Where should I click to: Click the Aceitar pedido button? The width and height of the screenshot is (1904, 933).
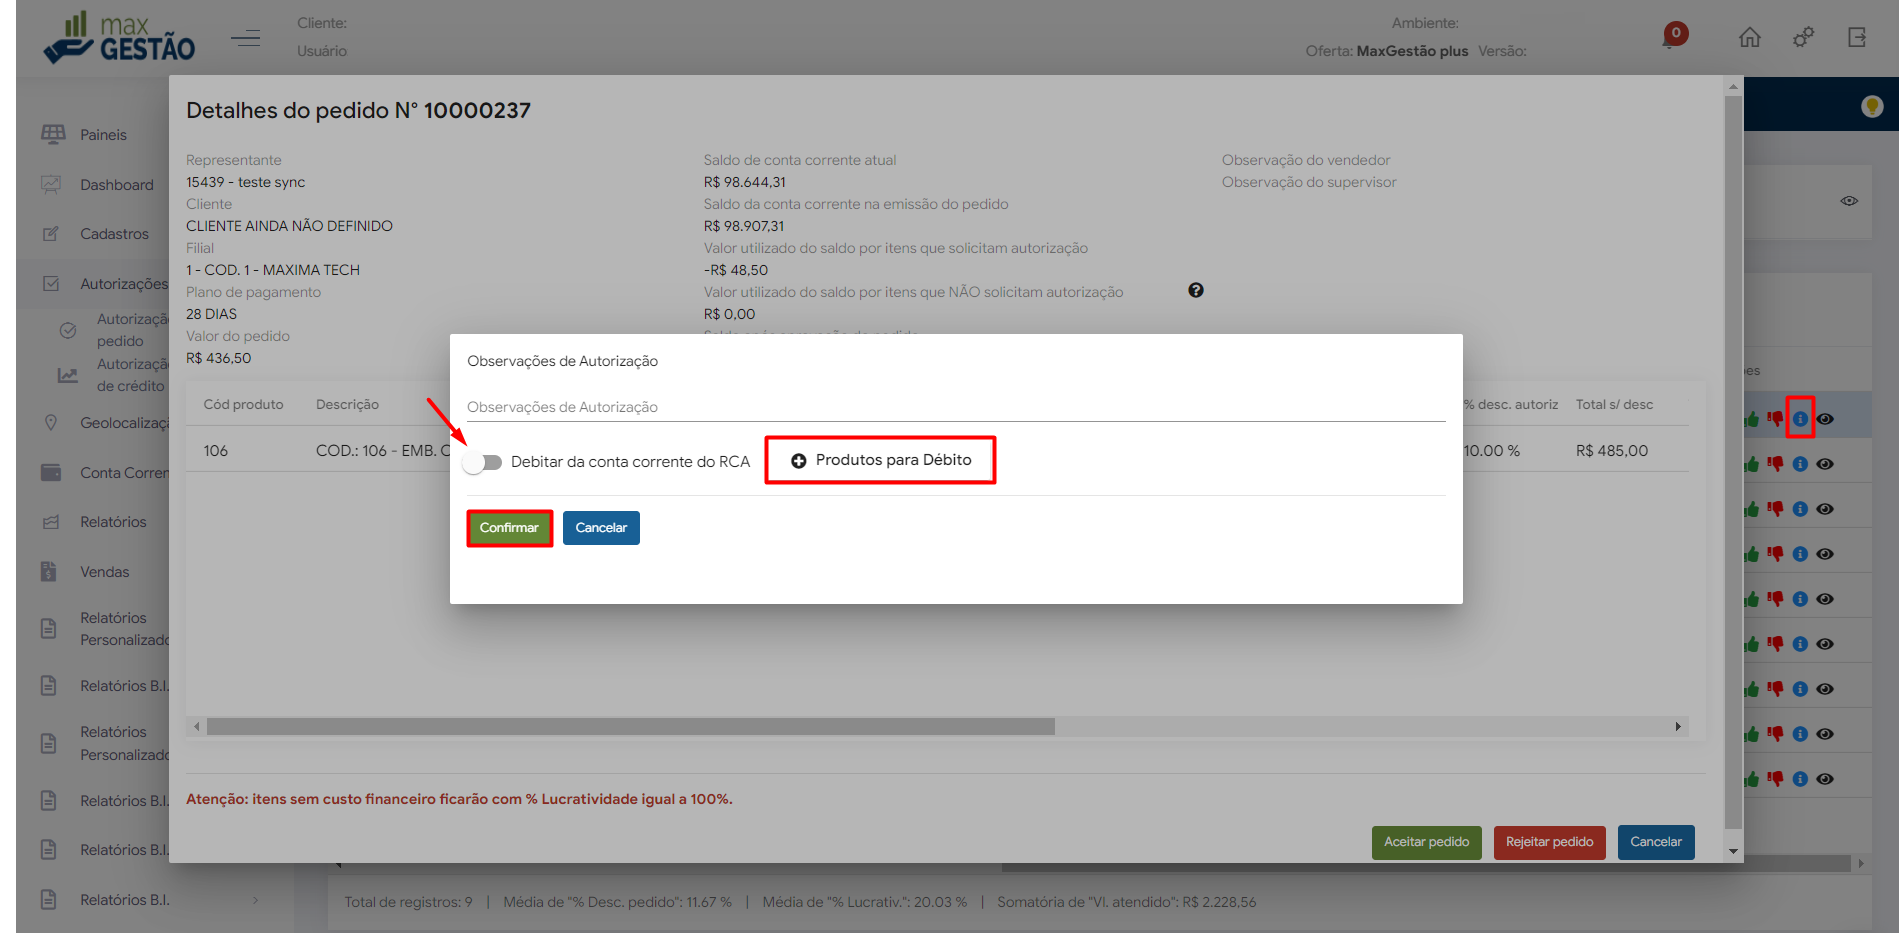pyautogui.click(x=1426, y=842)
